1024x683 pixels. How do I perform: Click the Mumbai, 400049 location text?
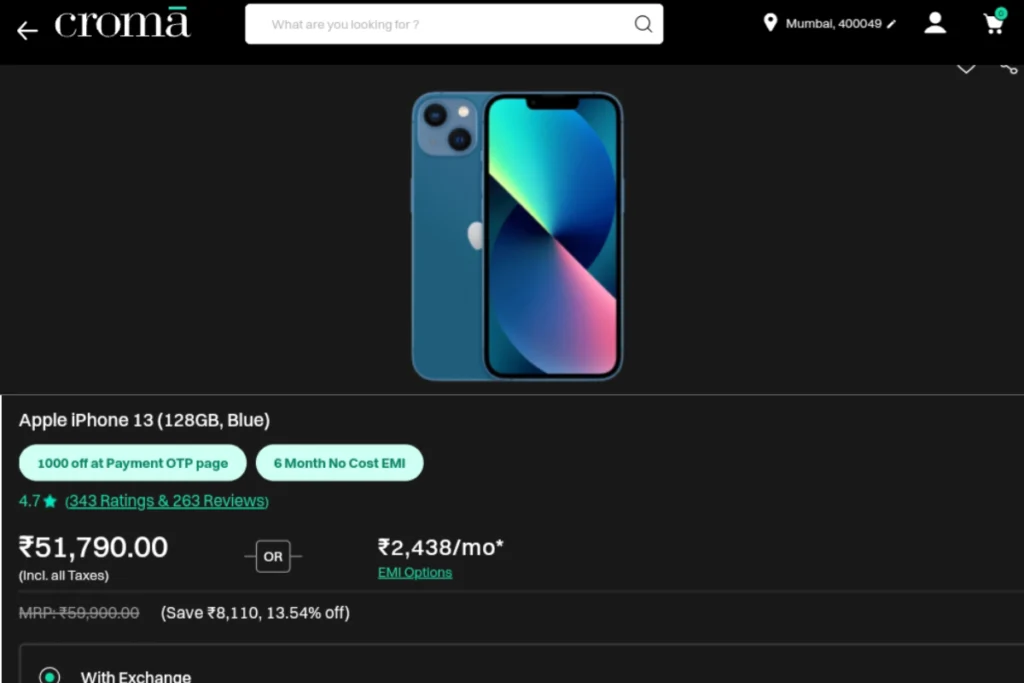click(x=833, y=24)
